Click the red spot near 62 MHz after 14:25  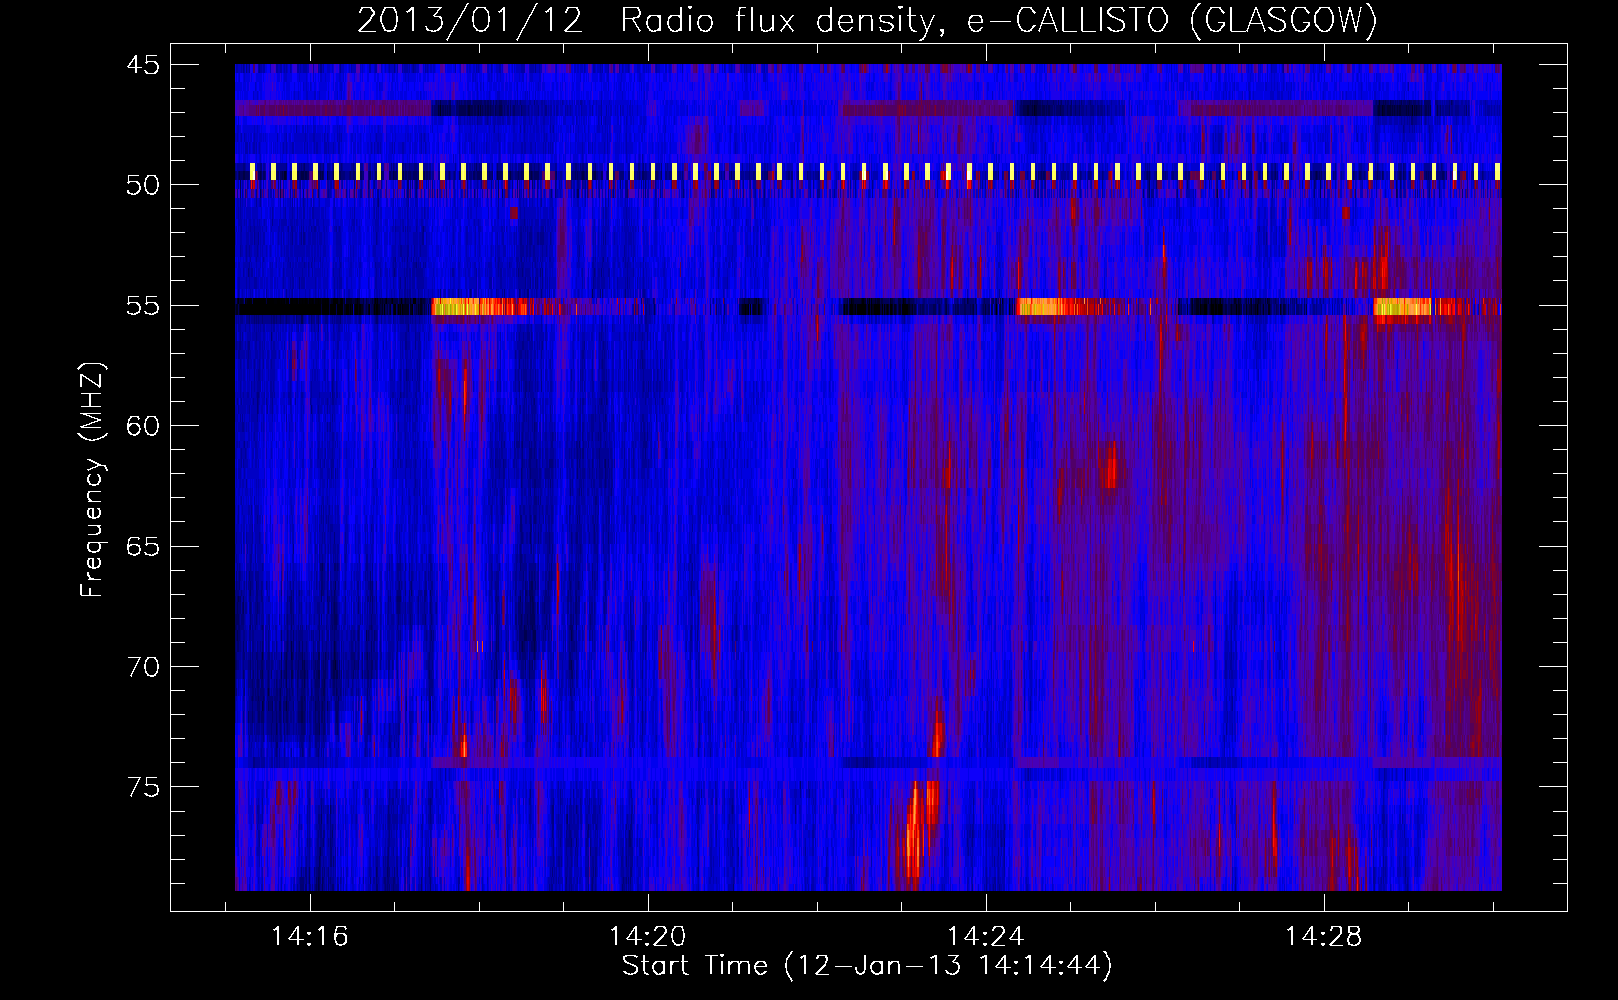pos(1111,467)
